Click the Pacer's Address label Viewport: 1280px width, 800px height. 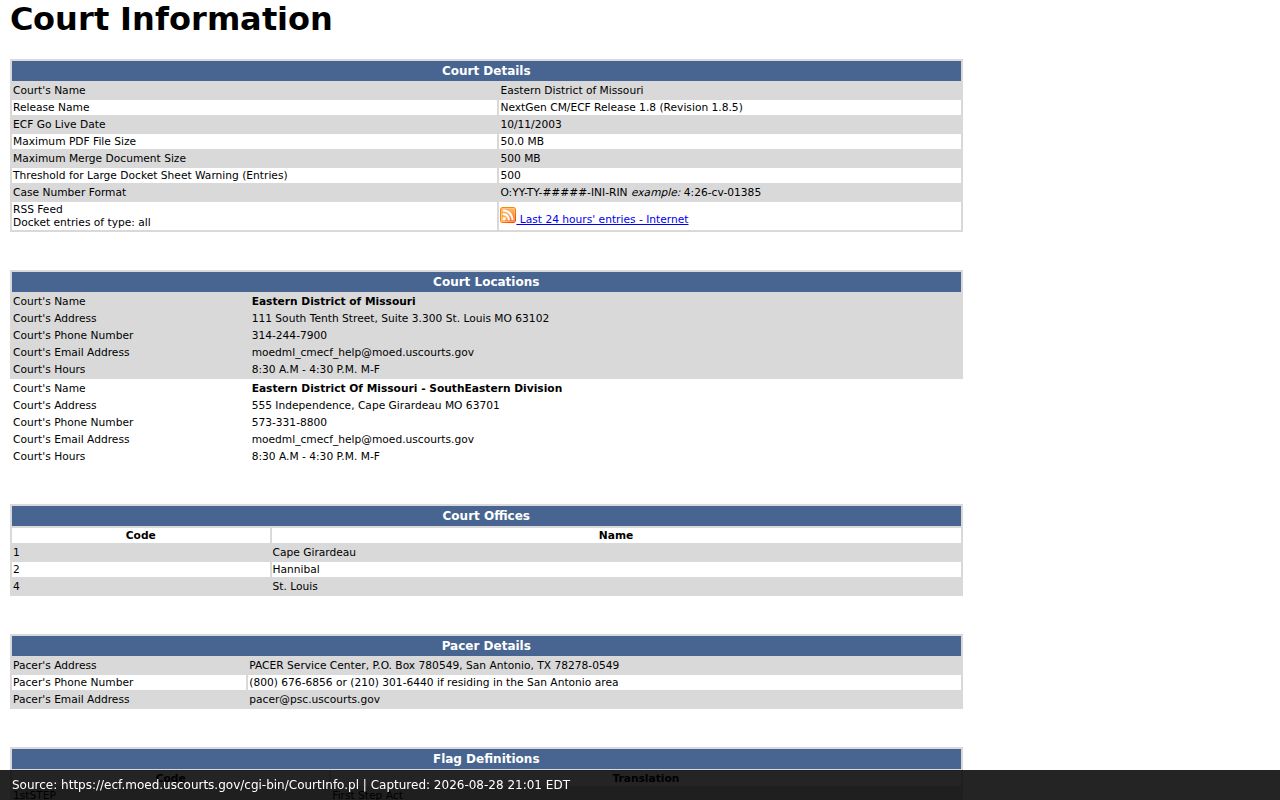(x=55, y=665)
